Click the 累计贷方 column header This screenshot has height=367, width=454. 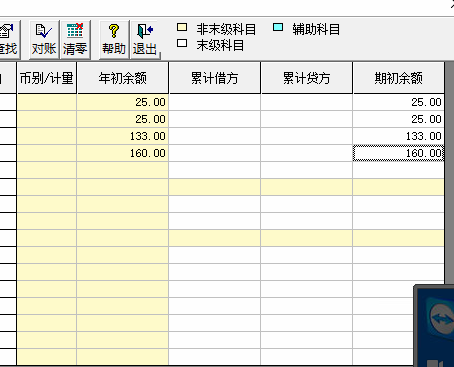point(307,78)
